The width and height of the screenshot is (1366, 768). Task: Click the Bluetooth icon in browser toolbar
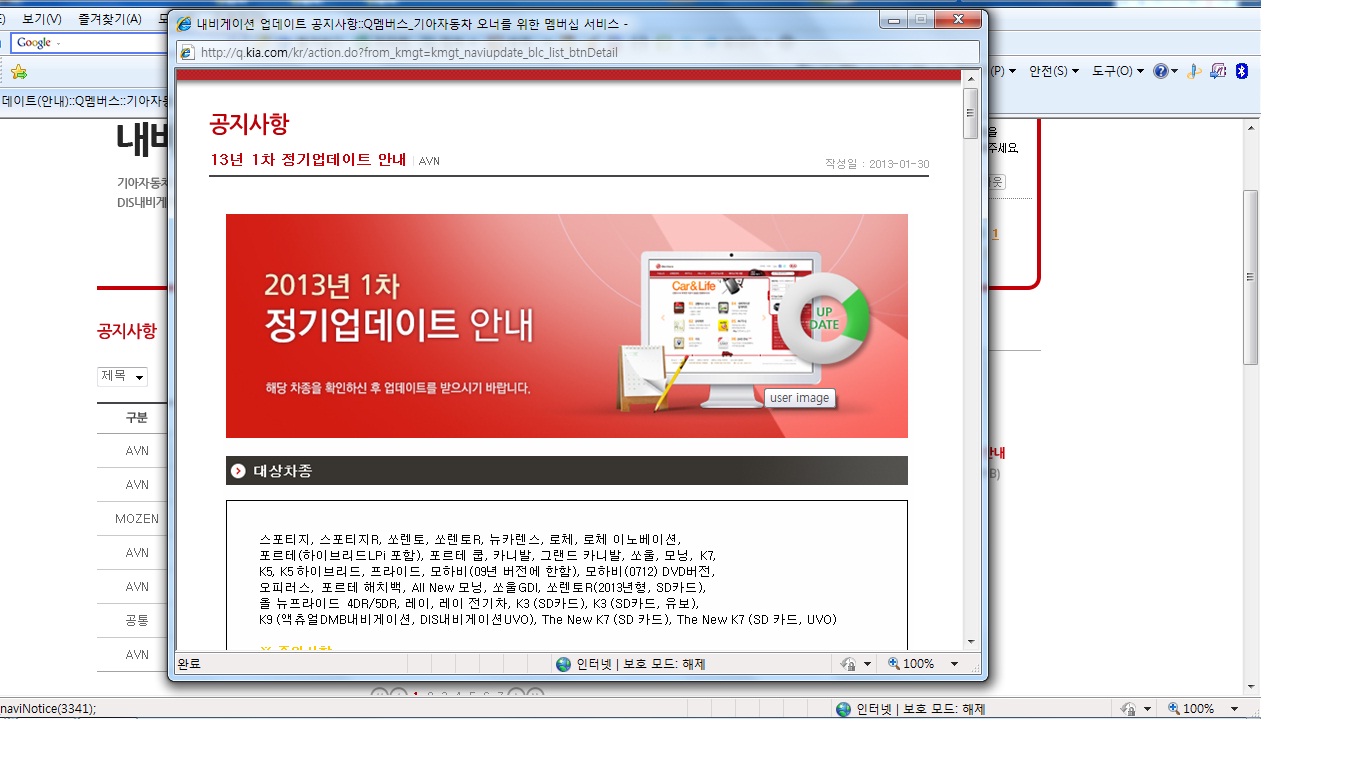1241,71
